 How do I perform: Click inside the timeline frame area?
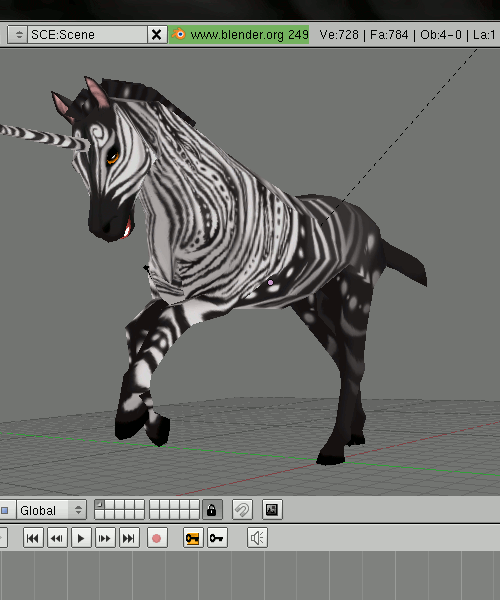pos(250,576)
